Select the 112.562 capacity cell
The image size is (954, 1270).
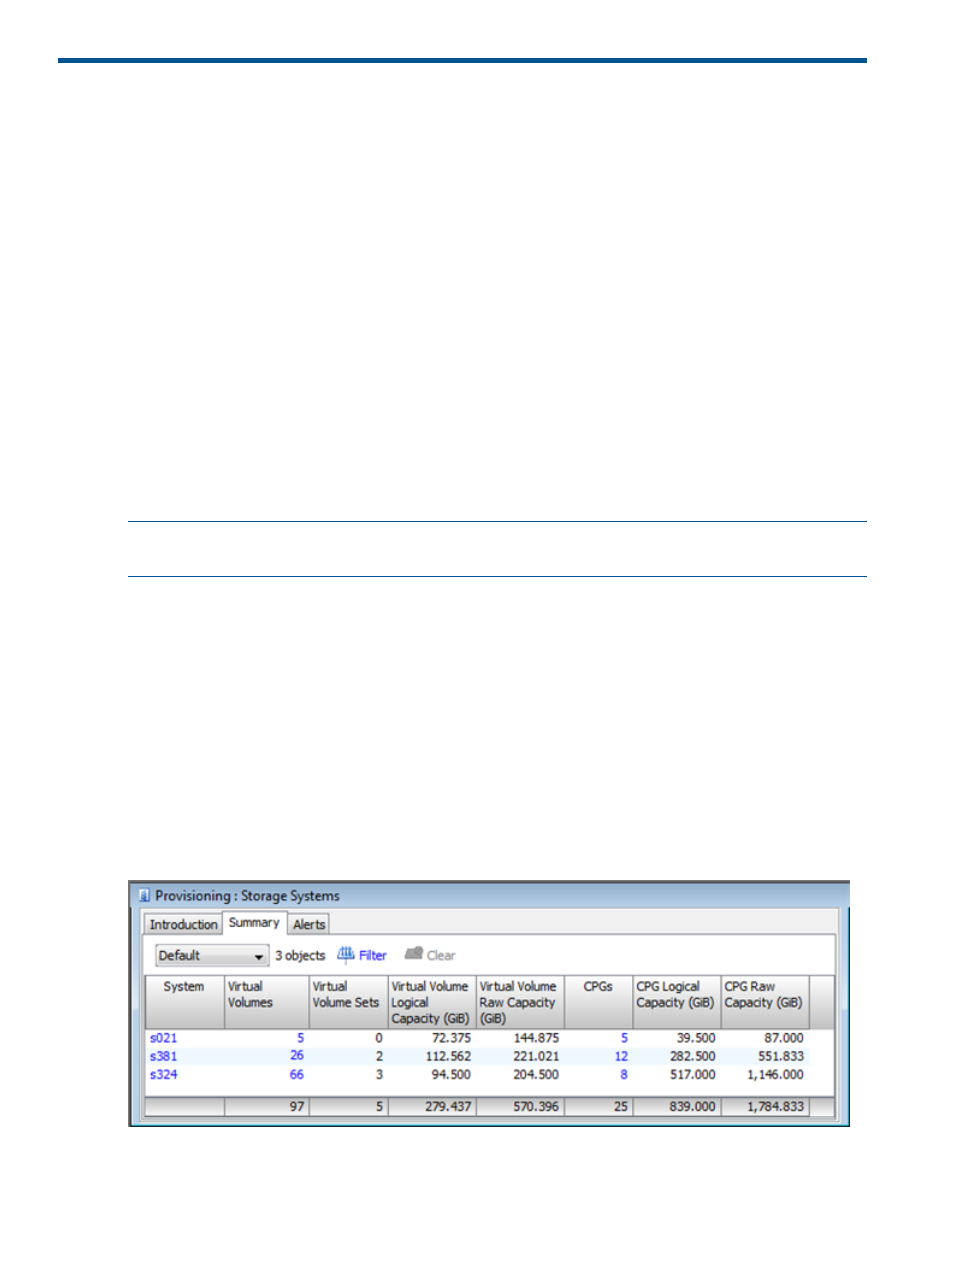click(x=431, y=1056)
